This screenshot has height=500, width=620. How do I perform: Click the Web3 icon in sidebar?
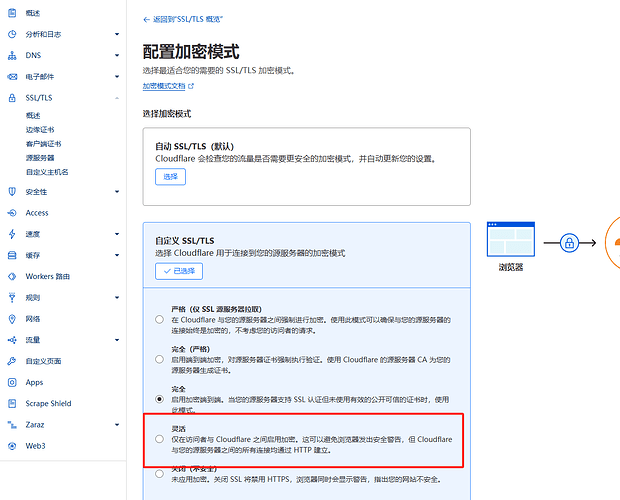pyautogui.click(x=12, y=446)
